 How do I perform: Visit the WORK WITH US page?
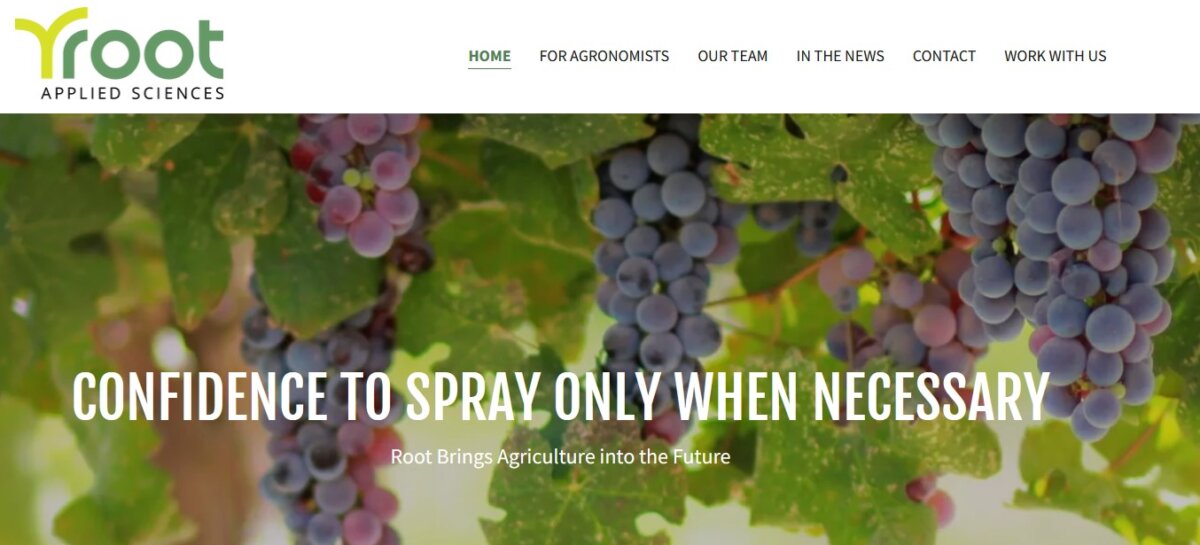pyautogui.click(x=1055, y=56)
